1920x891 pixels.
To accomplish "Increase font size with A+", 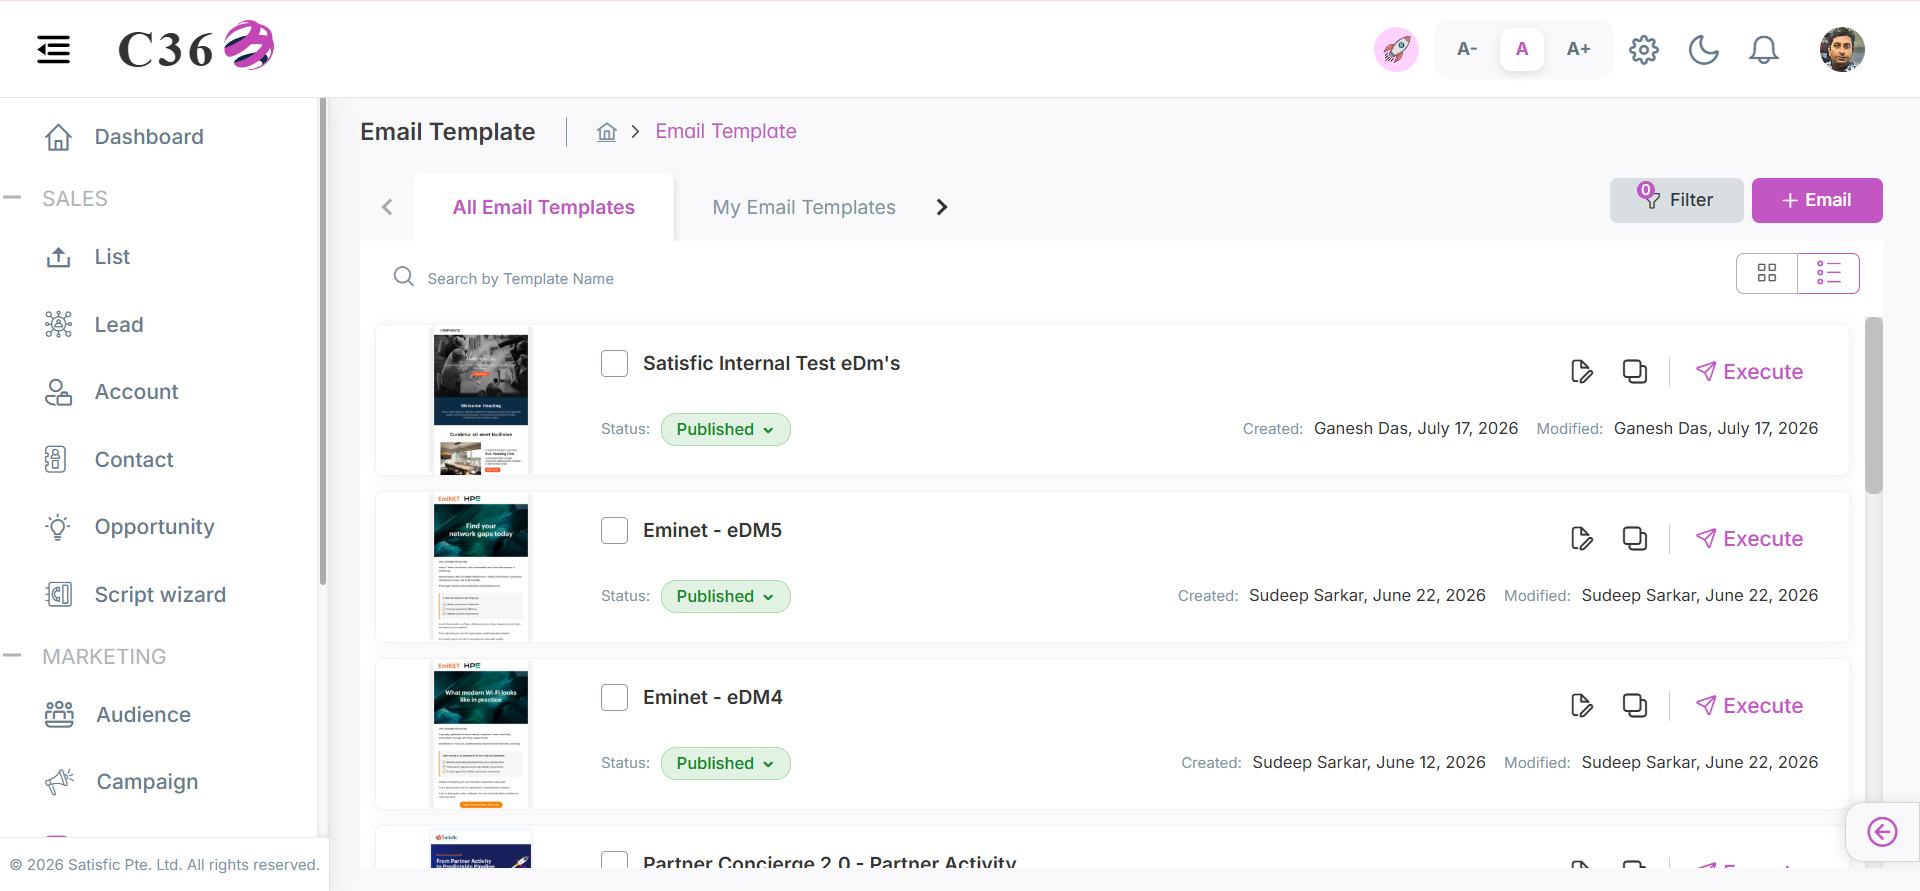I will [1578, 49].
